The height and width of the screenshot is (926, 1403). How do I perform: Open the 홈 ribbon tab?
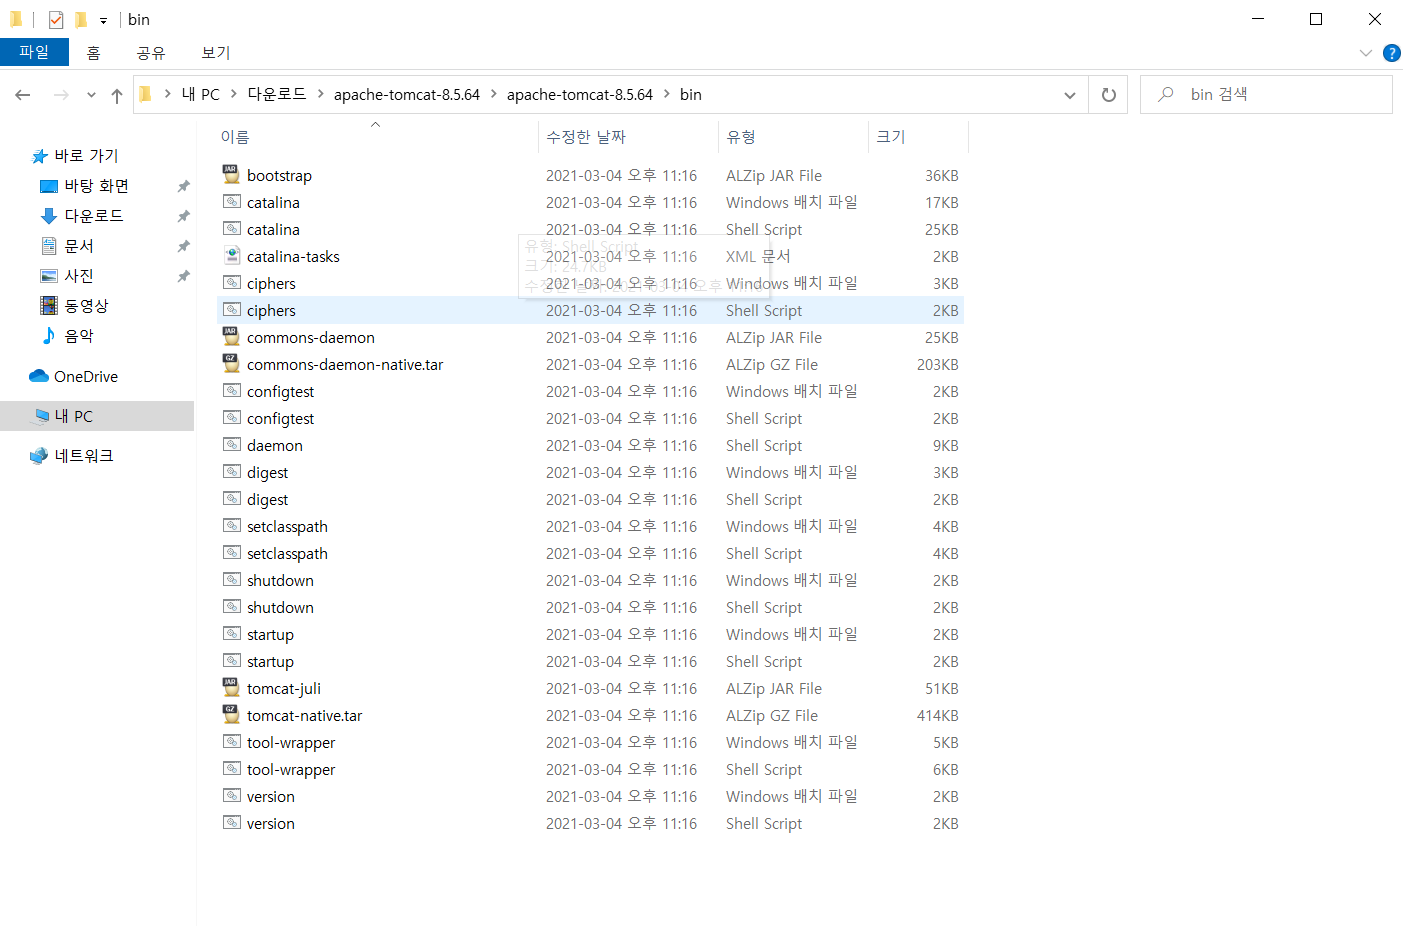[93, 52]
